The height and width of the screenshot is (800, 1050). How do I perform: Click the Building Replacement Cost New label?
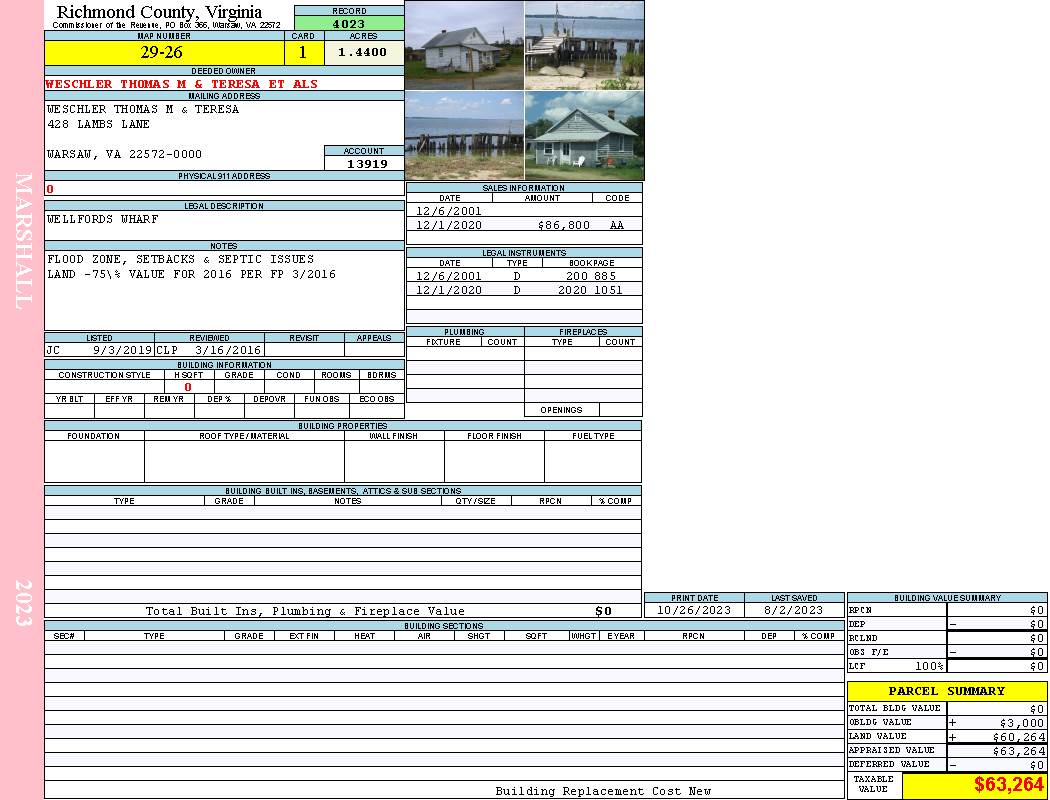click(x=603, y=791)
